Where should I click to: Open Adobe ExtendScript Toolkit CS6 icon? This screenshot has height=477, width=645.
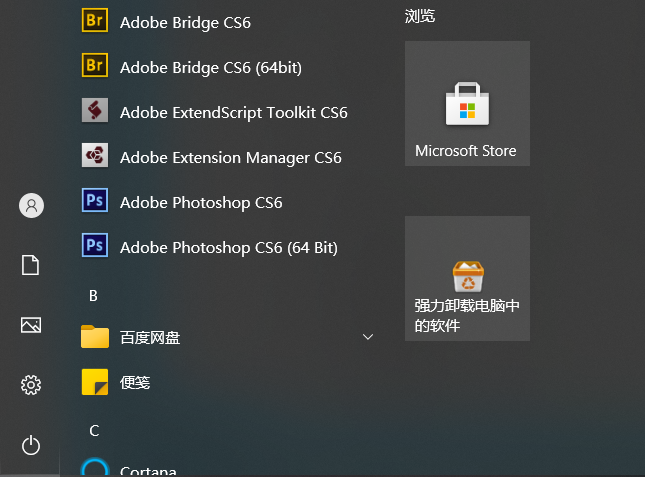(95, 111)
